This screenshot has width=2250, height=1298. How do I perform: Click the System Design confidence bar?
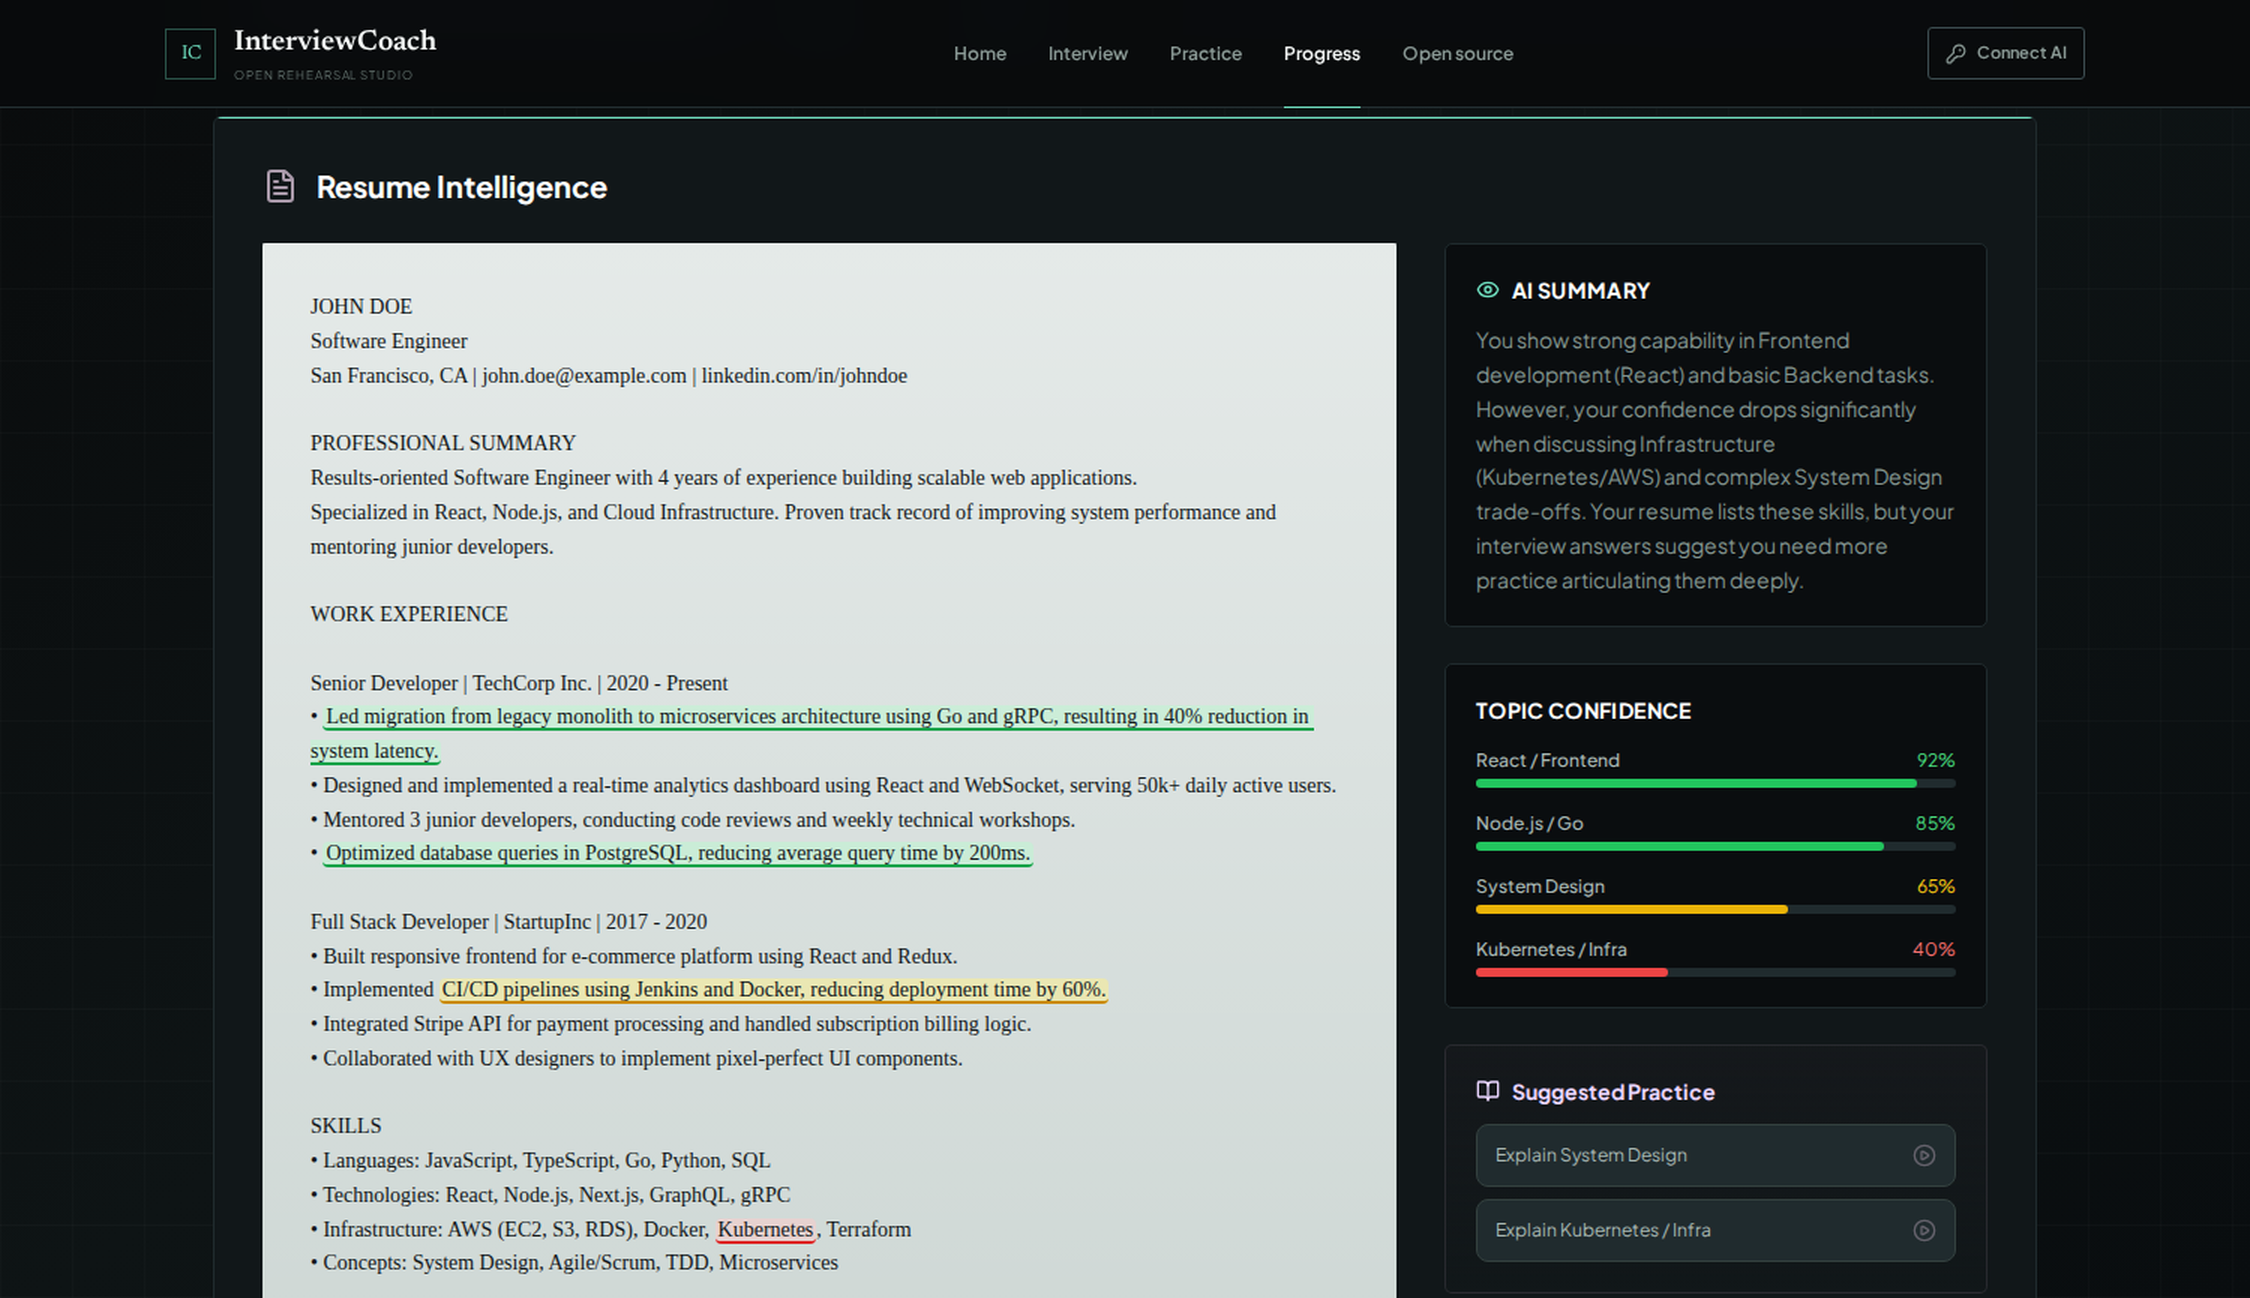pyautogui.click(x=1715, y=910)
